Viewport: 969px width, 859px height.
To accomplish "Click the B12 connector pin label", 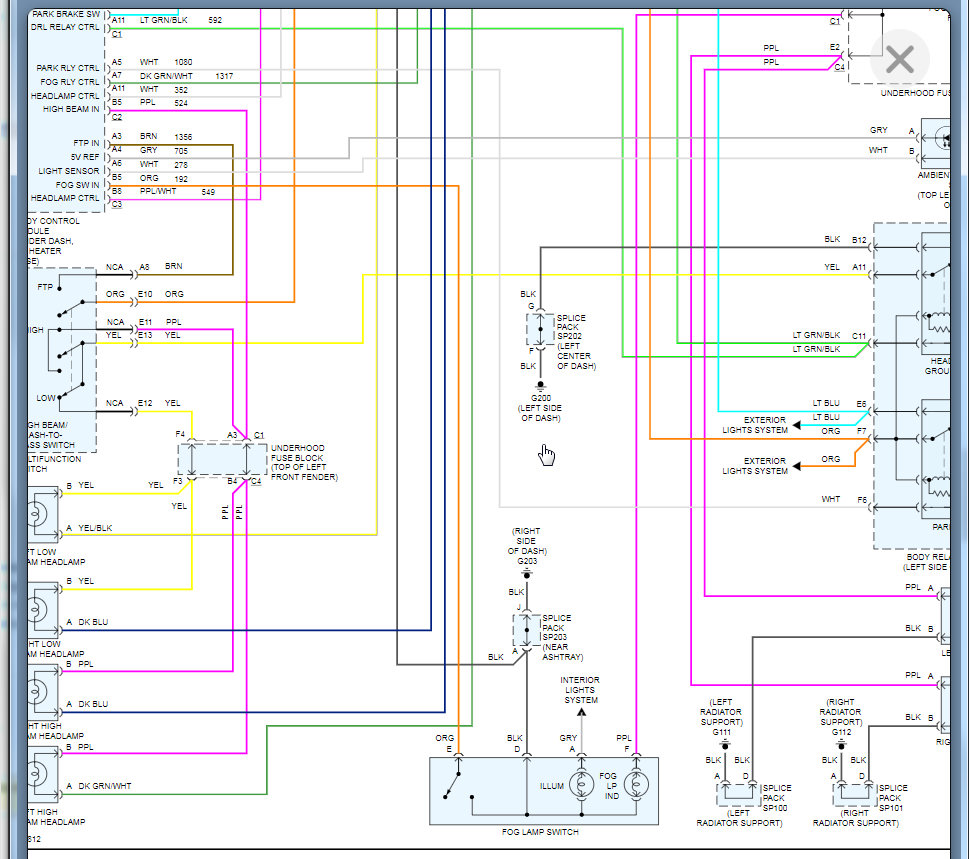I will 859,240.
